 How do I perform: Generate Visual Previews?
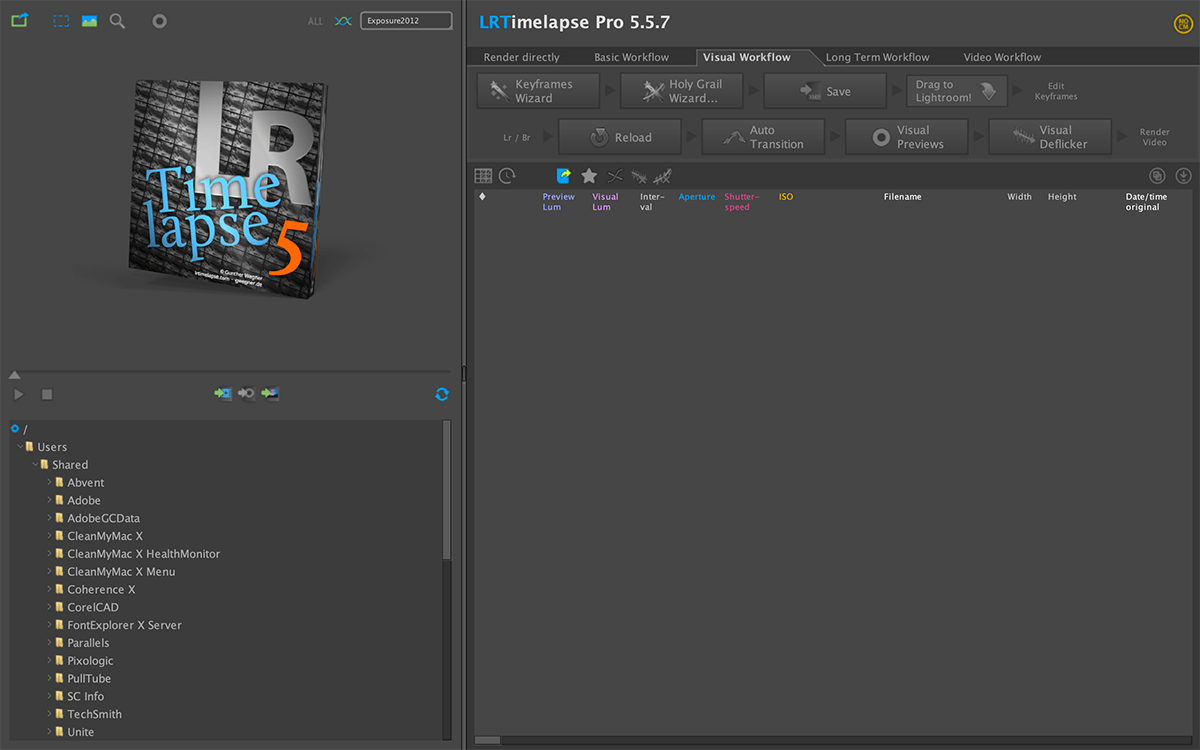pos(907,137)
